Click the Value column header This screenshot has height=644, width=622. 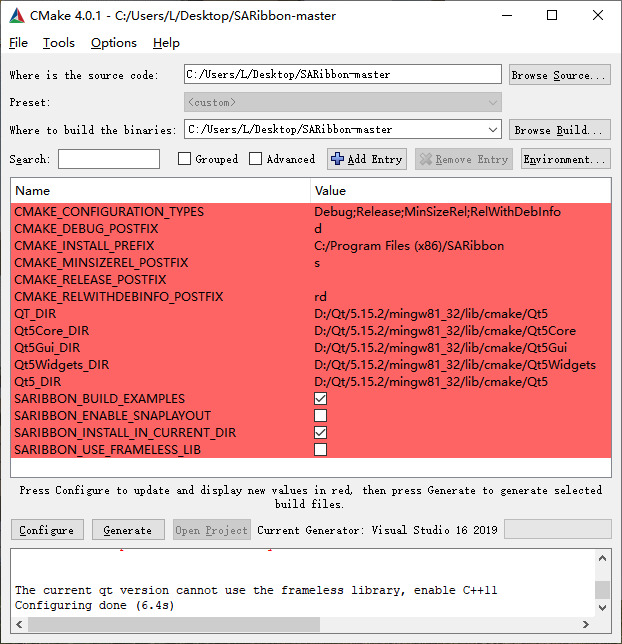tap(461, 191)
